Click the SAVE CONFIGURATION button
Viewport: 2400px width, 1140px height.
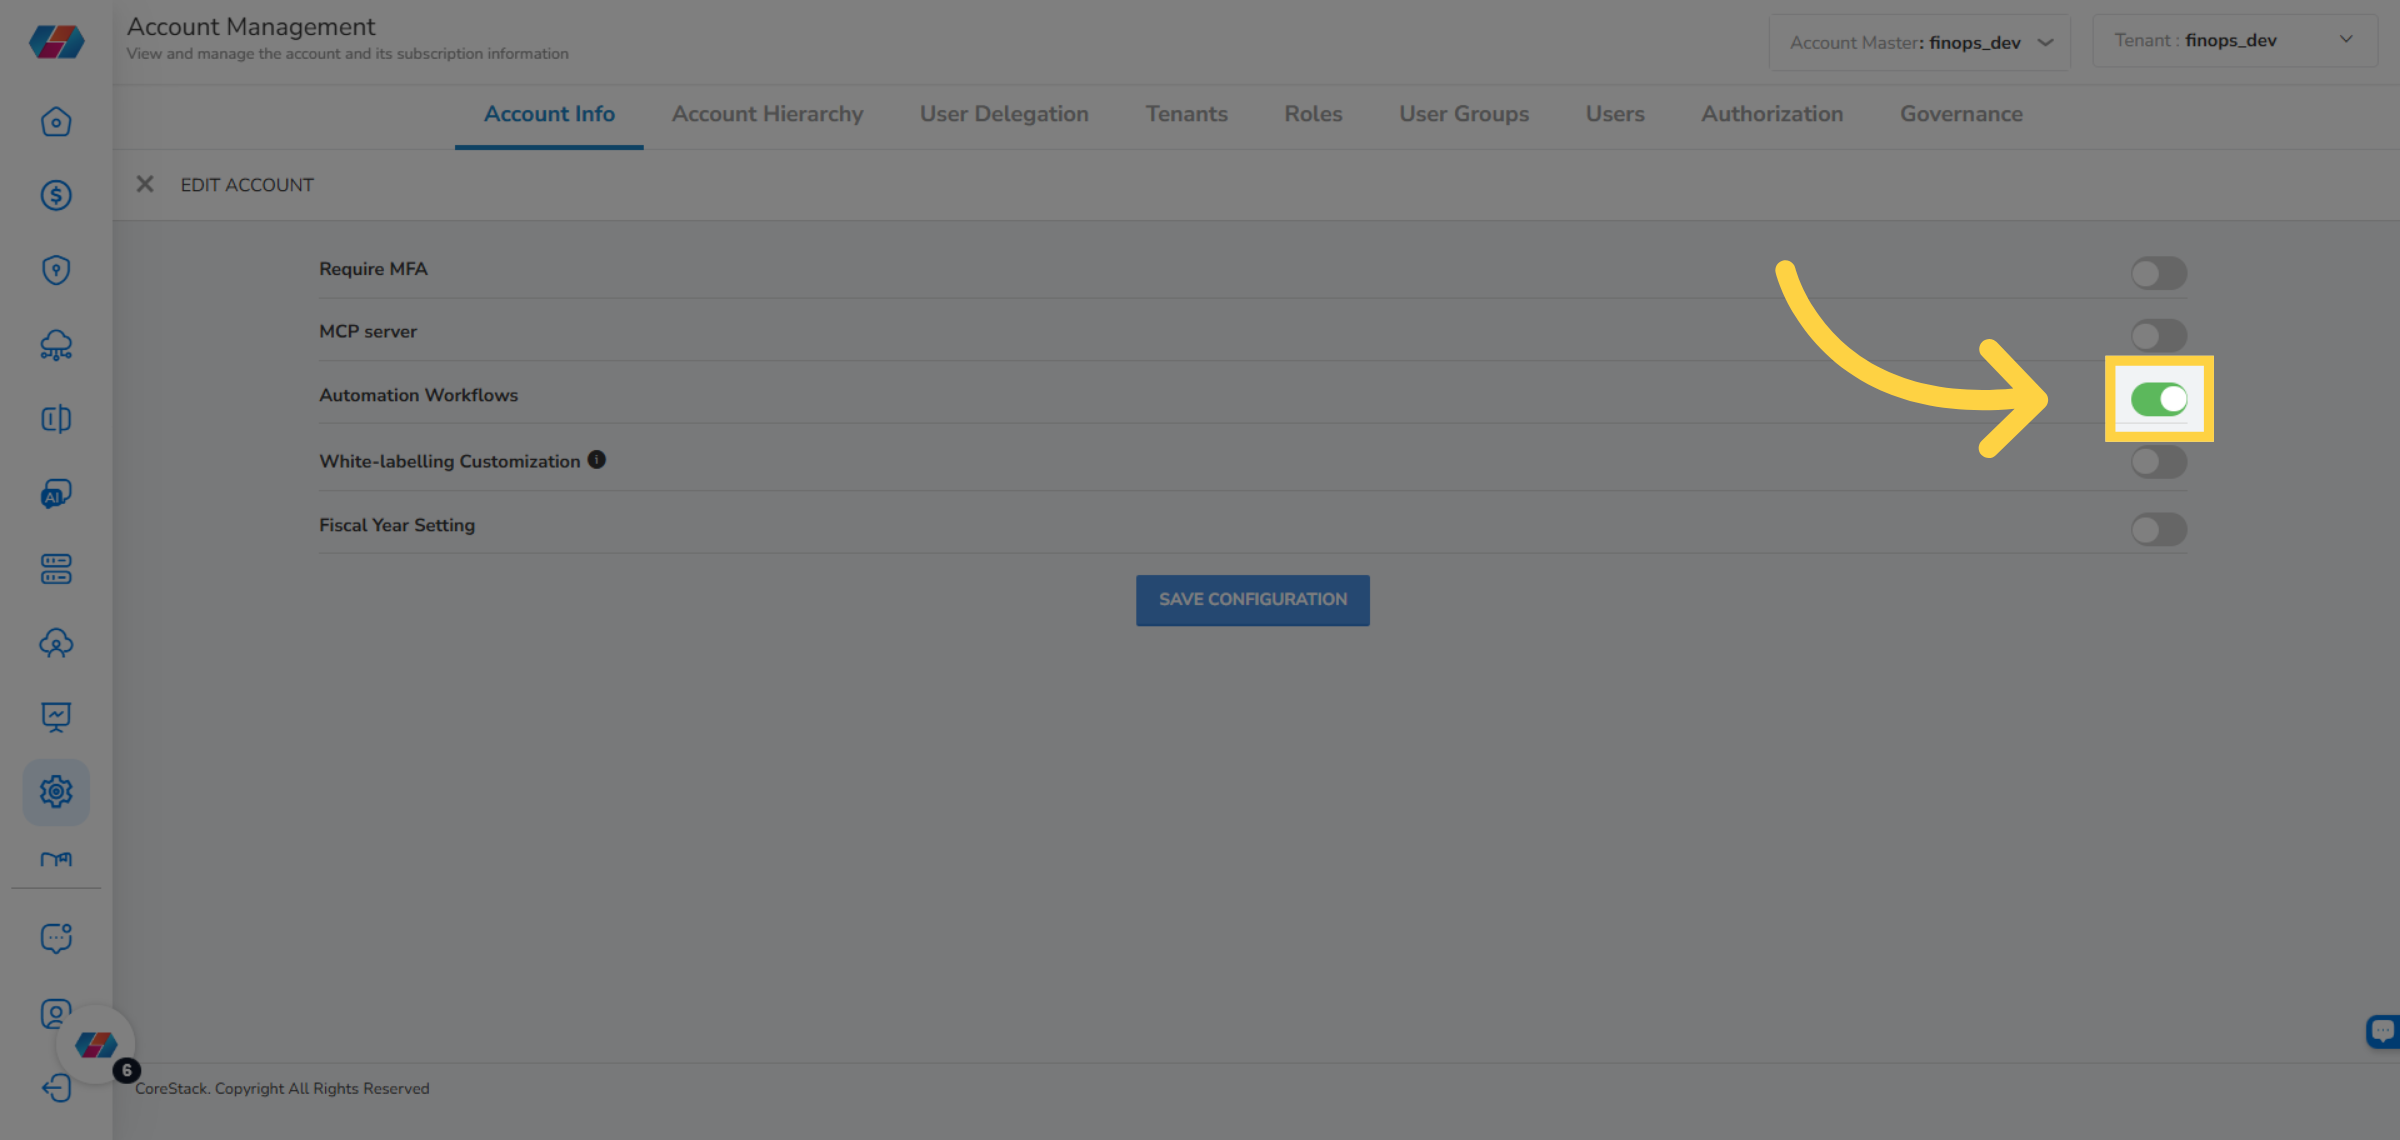point(1252,600)
